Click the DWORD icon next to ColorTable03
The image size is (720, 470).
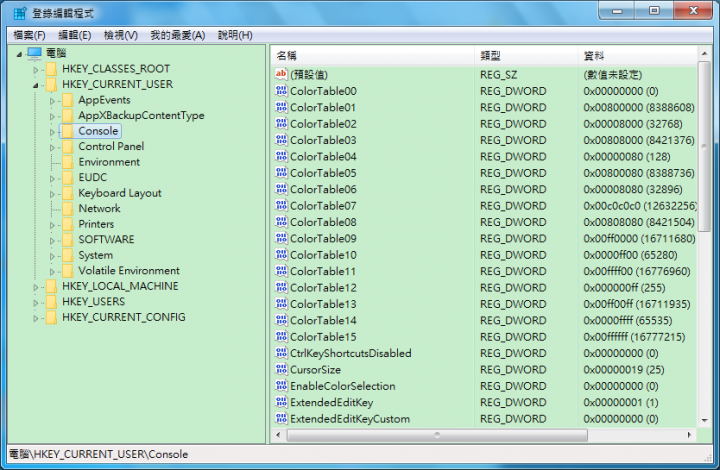point(281,140)
